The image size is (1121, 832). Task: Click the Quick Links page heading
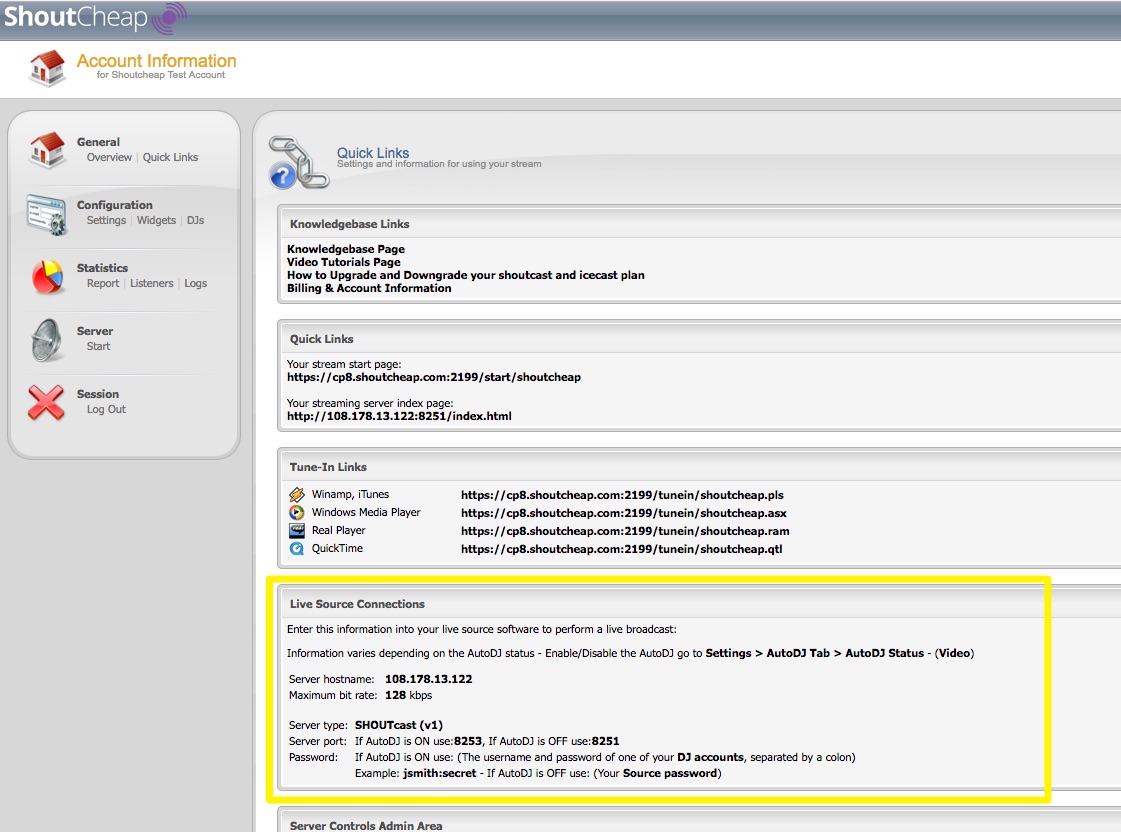pos(373,152)
